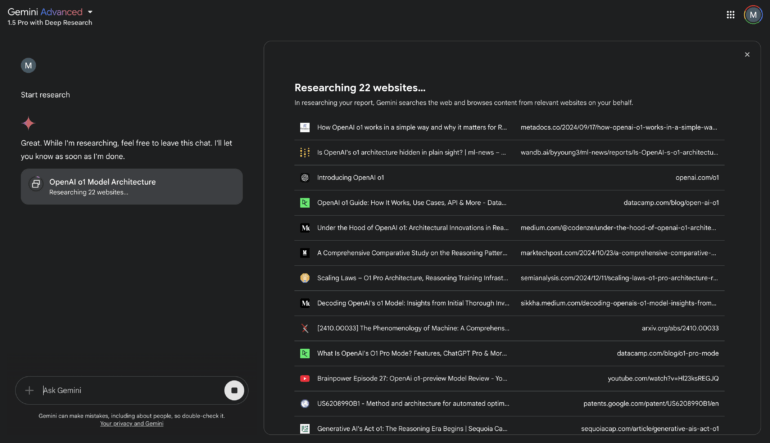This screenshot has width=770, height=443.
Task: Open the Sequoia Generative AI's Act o1 result
Action: 412,428
